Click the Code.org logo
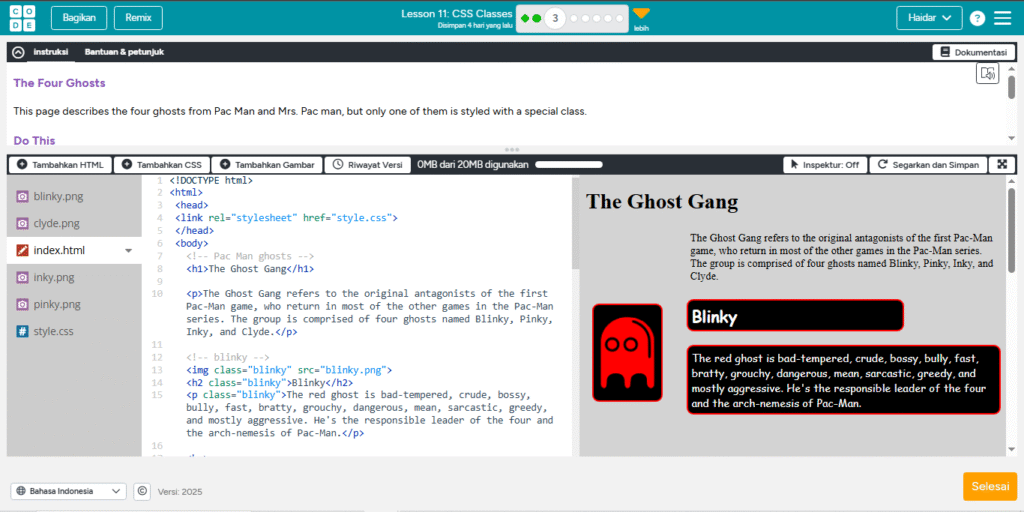This screenshot has width=1024, height=512. (21, 18)
